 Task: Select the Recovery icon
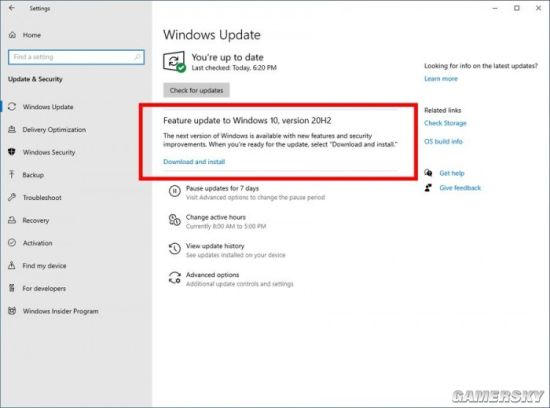(12, 220)
